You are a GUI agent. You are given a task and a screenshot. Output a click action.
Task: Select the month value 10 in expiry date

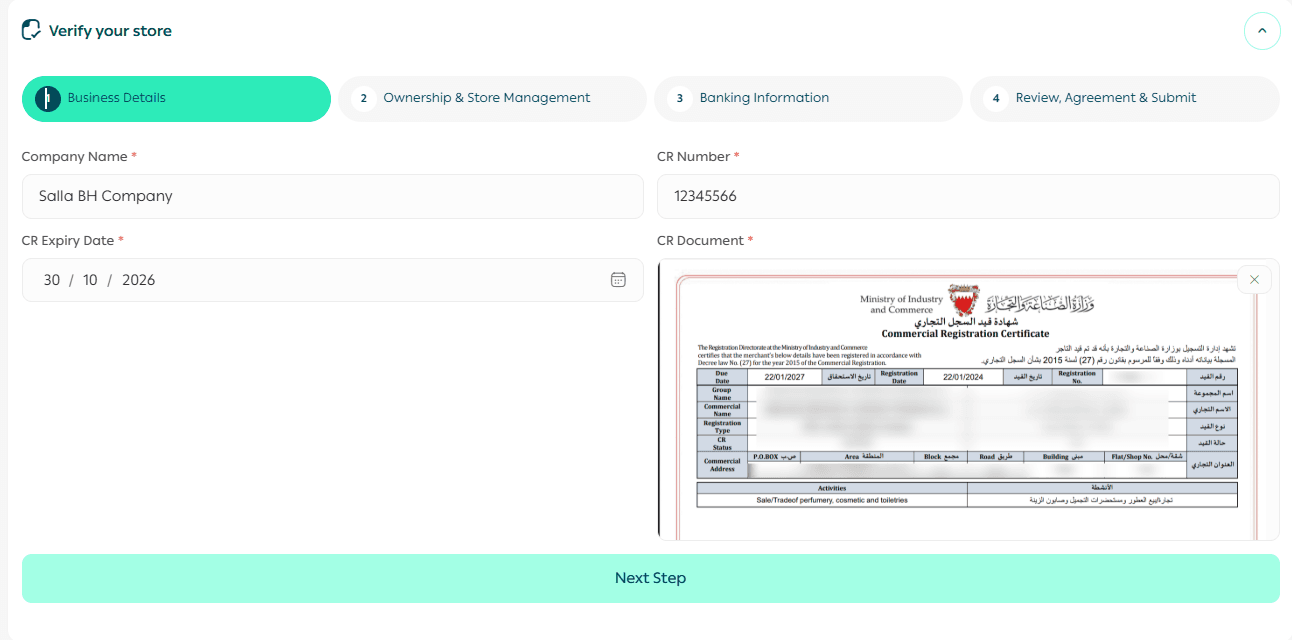click(90, 280)
